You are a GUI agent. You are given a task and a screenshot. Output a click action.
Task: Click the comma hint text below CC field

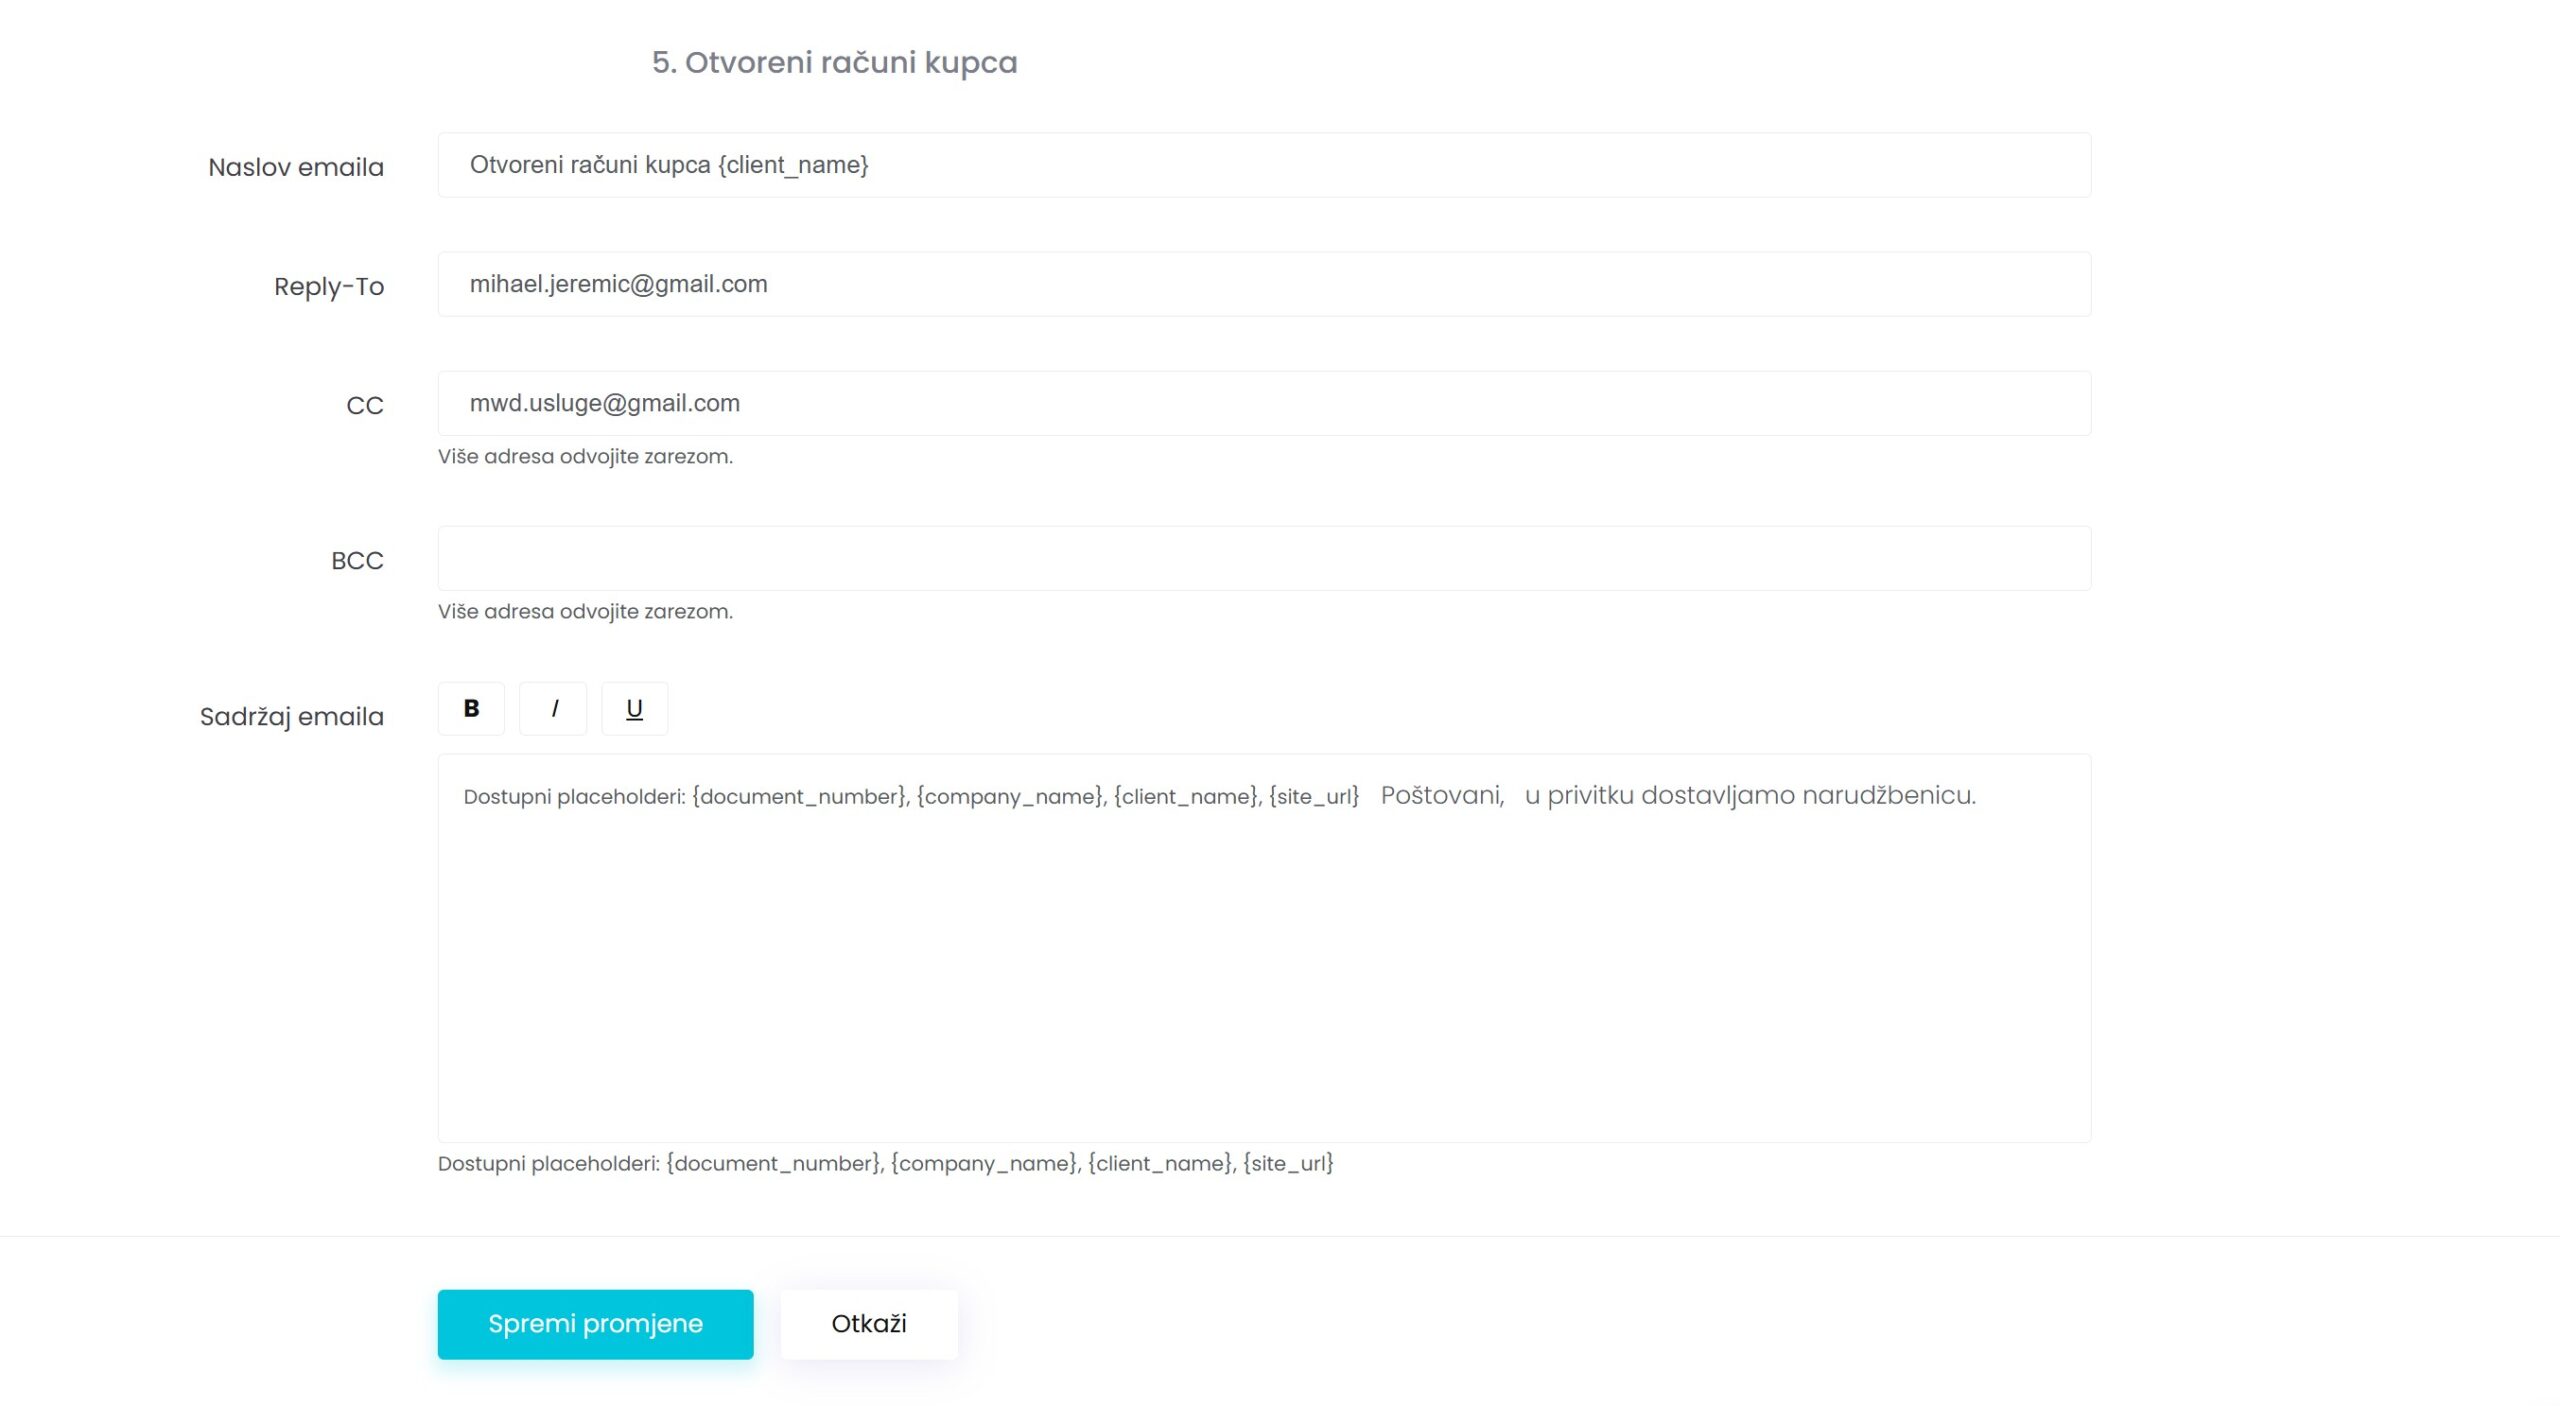point(585,456)
